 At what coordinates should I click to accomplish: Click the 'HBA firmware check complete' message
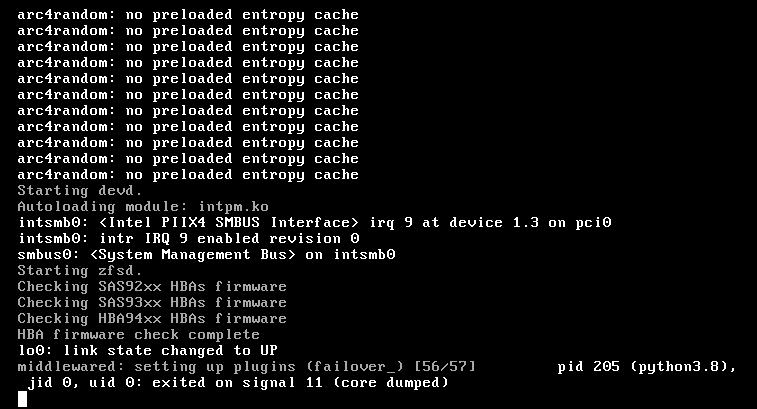tap(139, 334)
